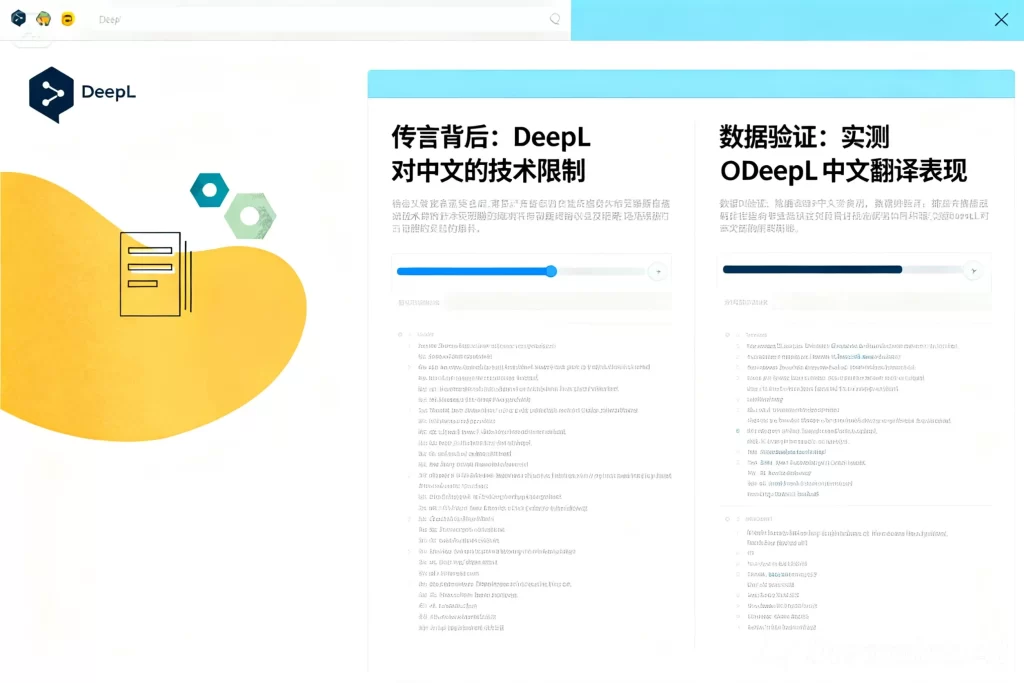Dismiss the top banner with the X button
This screenshot has height=683, width=1024.
1001,19
